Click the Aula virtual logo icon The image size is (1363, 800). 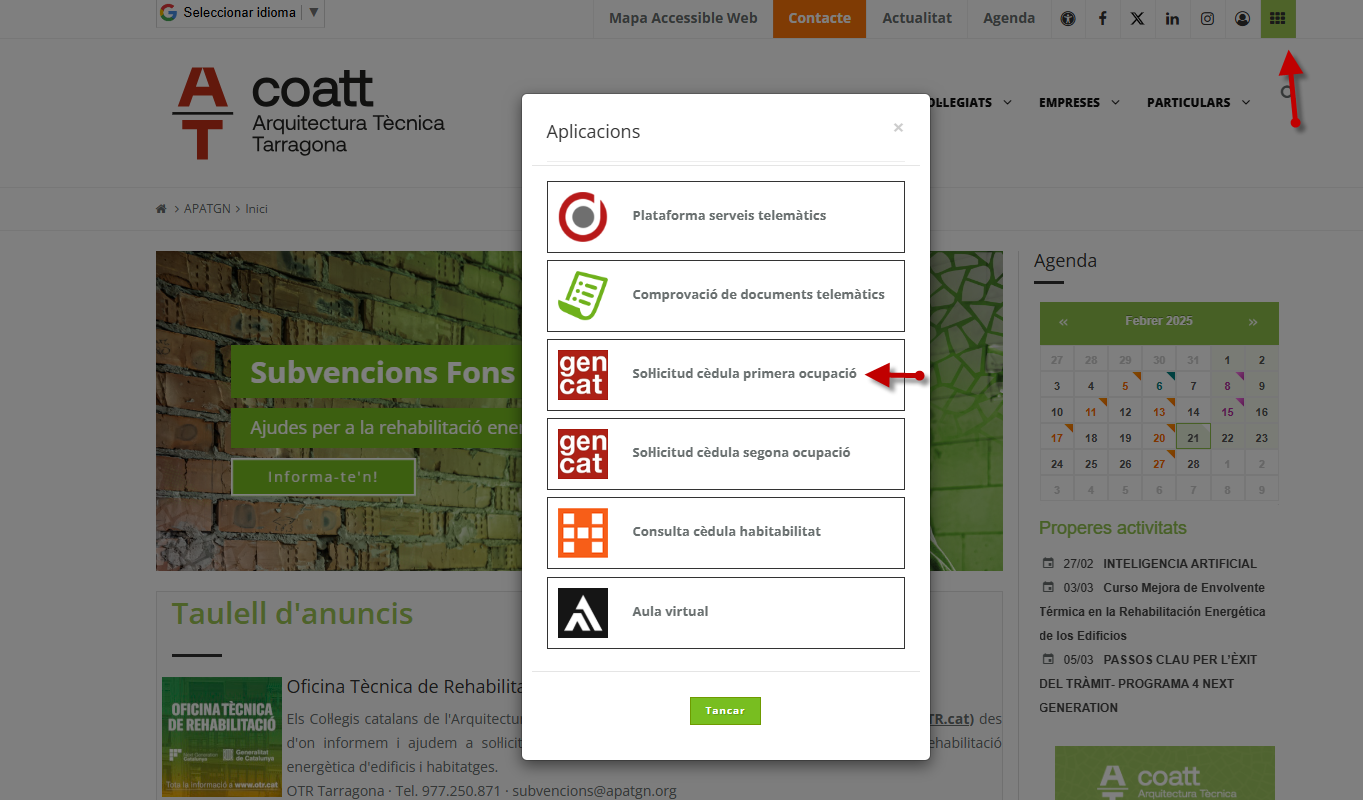point(582,613)
